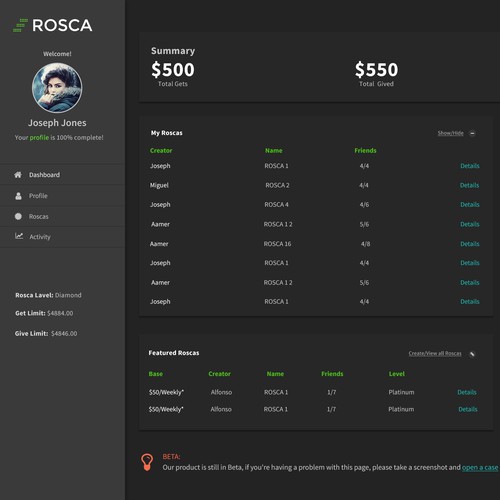Select the Roscas menu item

coord(38,216)
